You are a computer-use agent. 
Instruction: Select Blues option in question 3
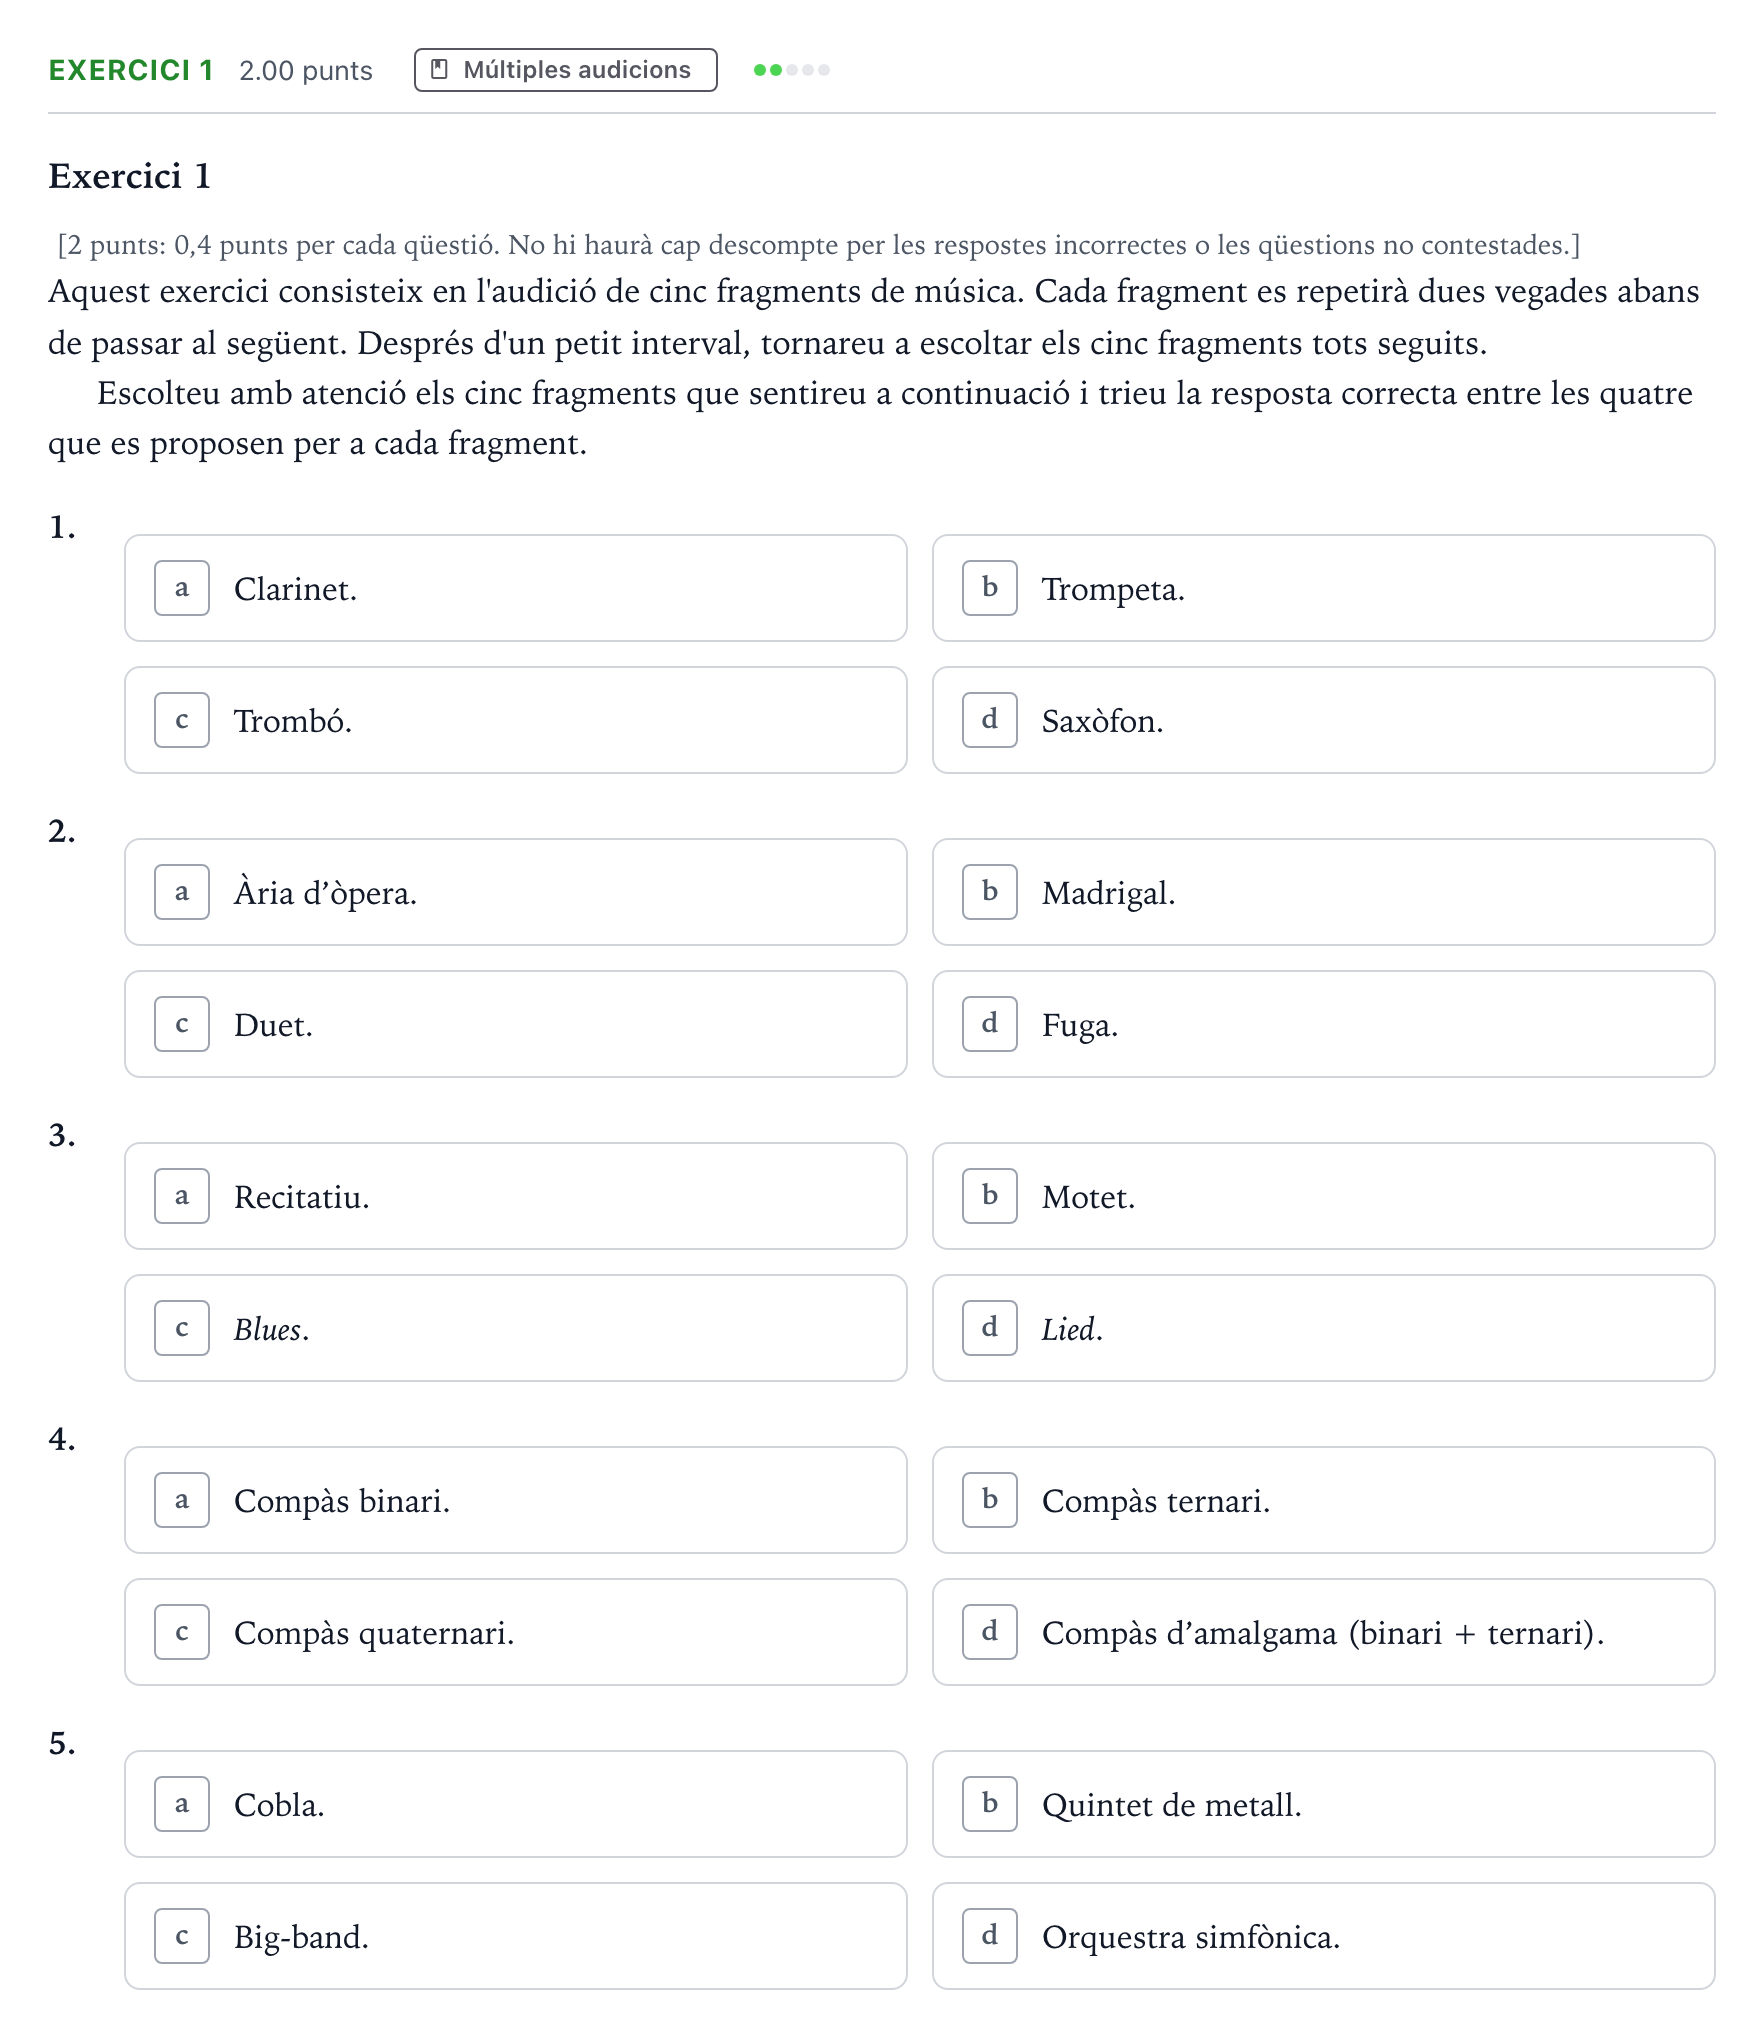tap(516, 1328)
